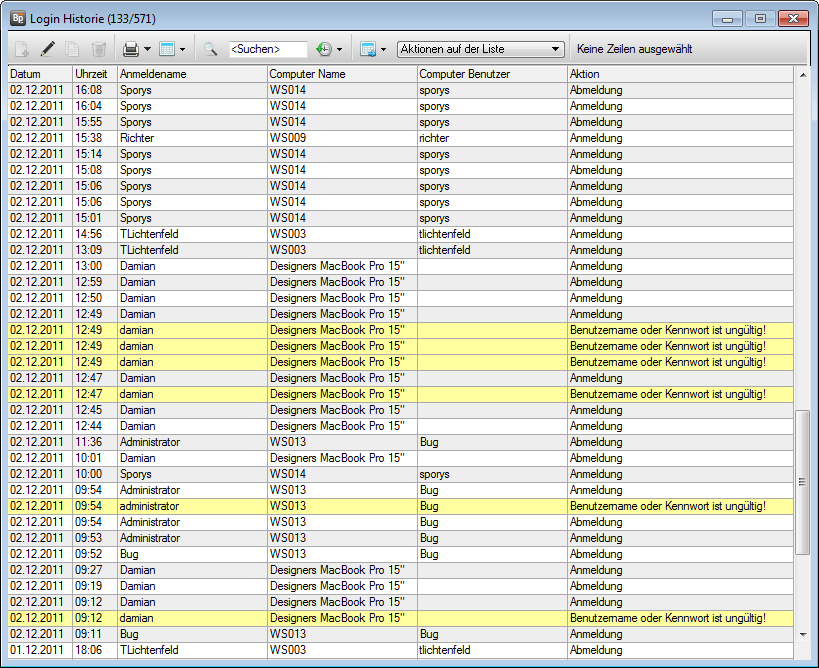Open the print options dropdown arrow
Screen dimensions: 819x668
[148, 49]
